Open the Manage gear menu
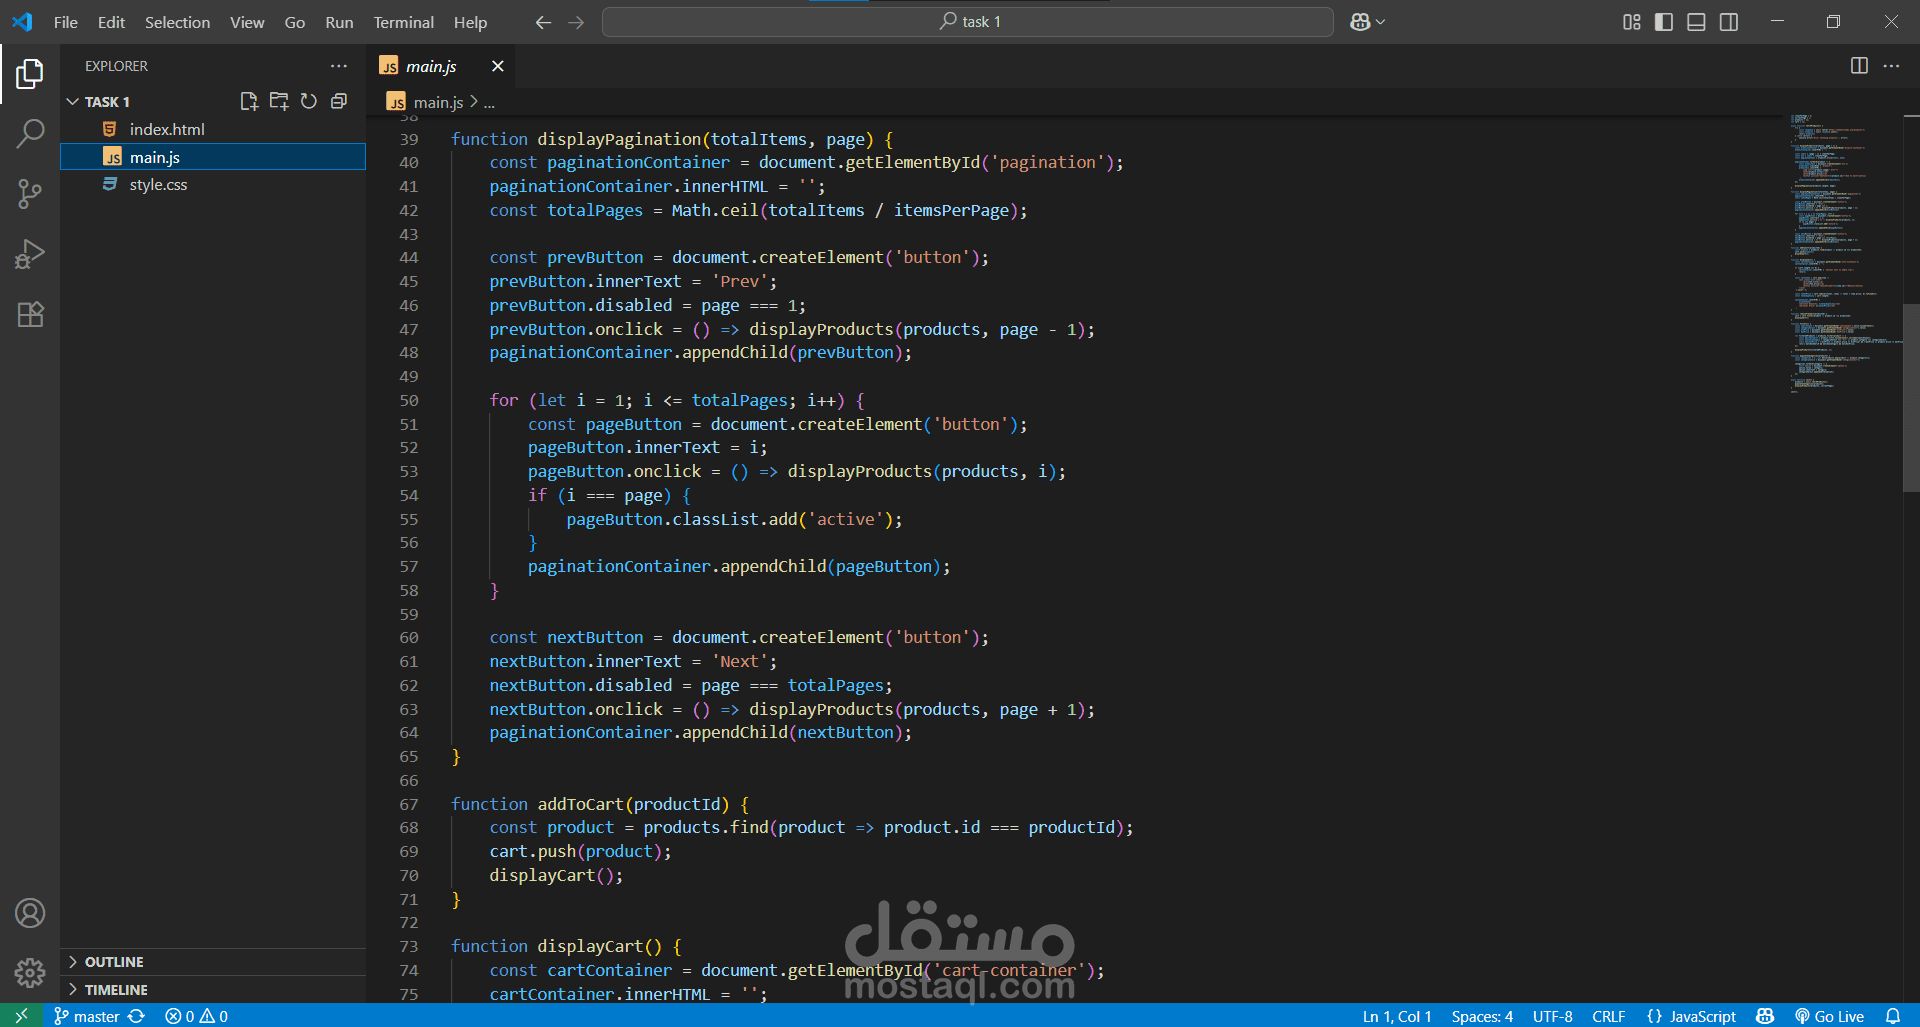Image resolution: width=1920 pixels, height=1027 pixels. 30,972
